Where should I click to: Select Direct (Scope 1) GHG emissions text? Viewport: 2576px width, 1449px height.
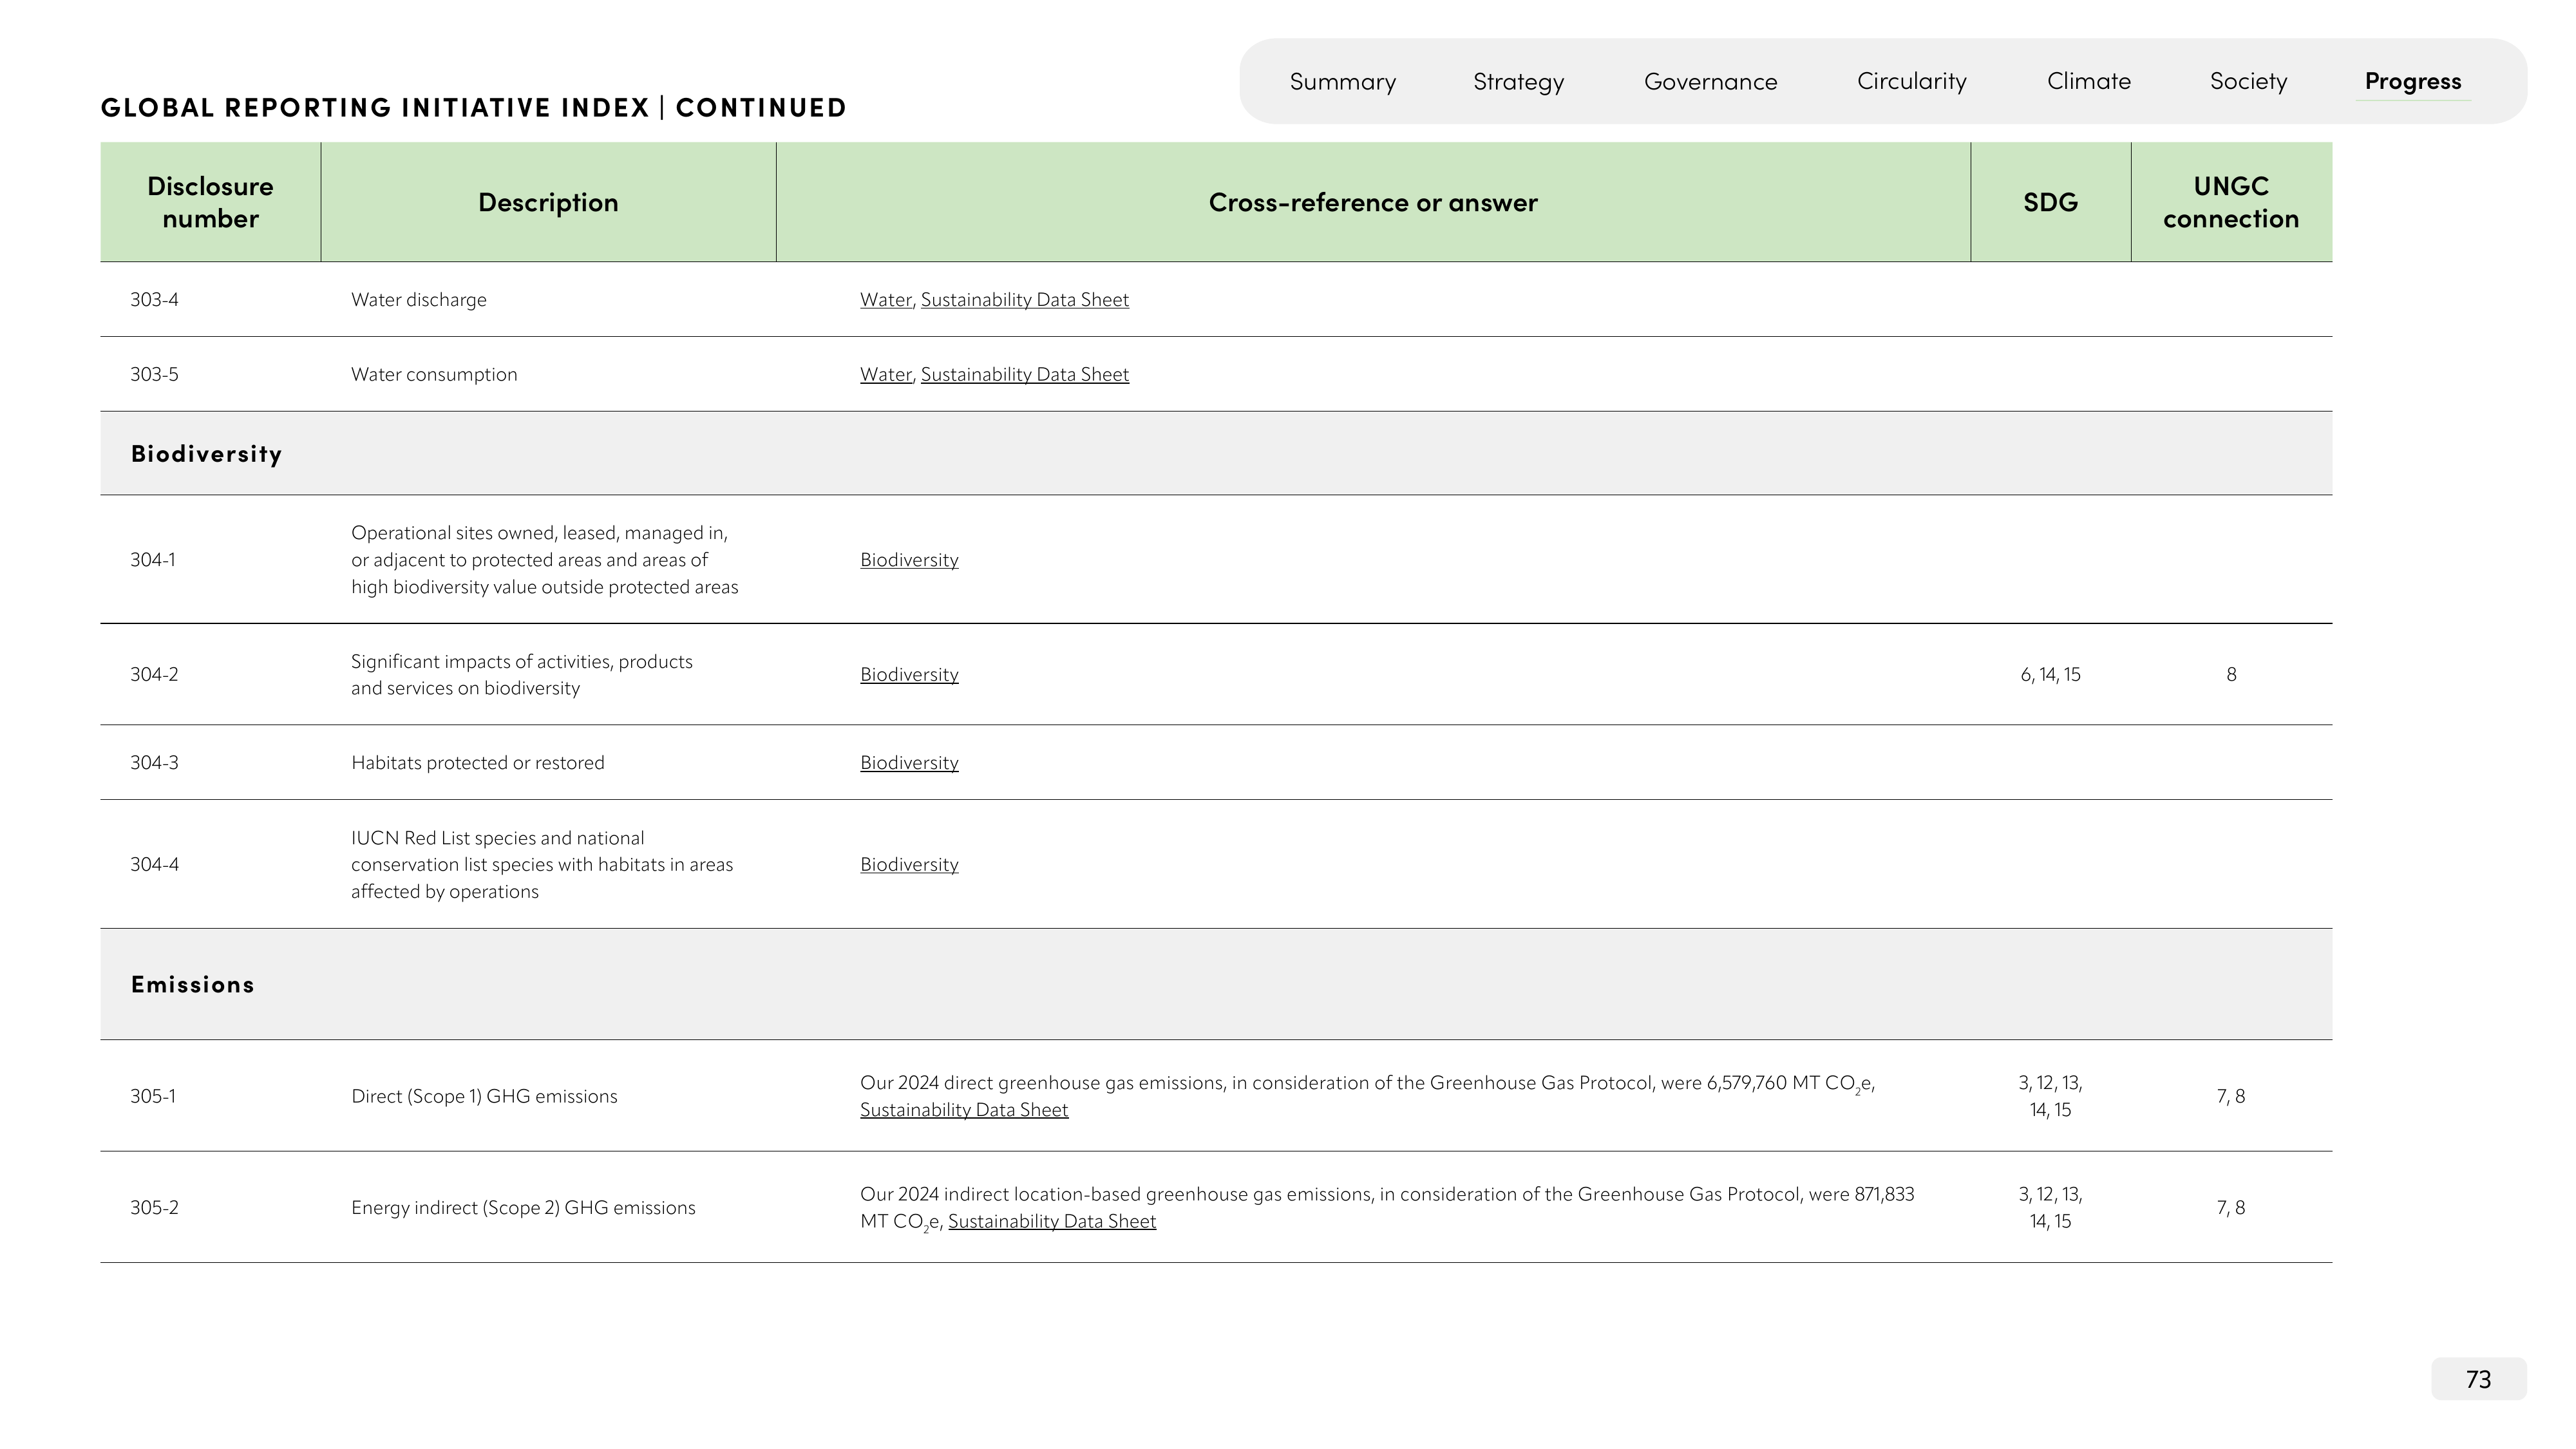click(484, 1096)
